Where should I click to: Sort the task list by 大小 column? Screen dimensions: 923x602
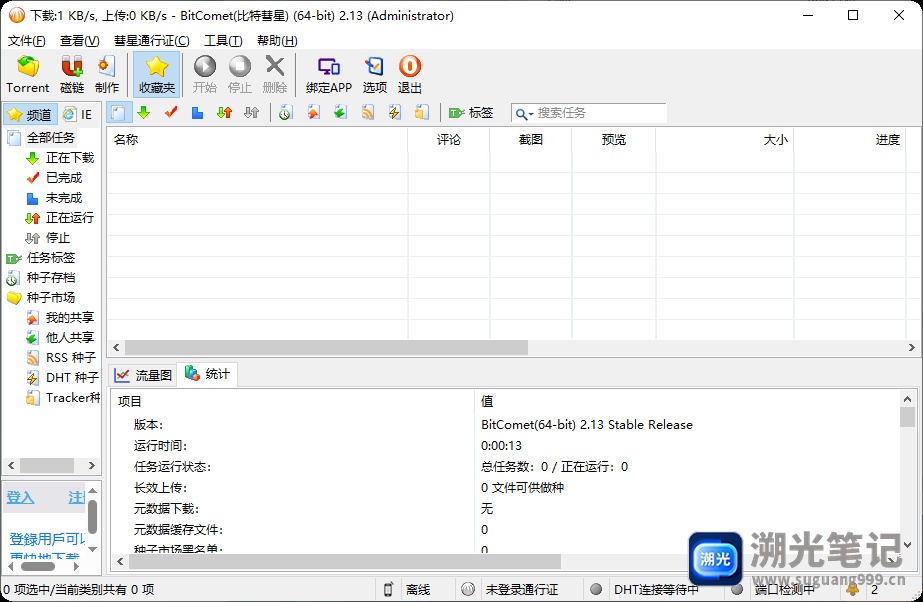tap(725, 139)
